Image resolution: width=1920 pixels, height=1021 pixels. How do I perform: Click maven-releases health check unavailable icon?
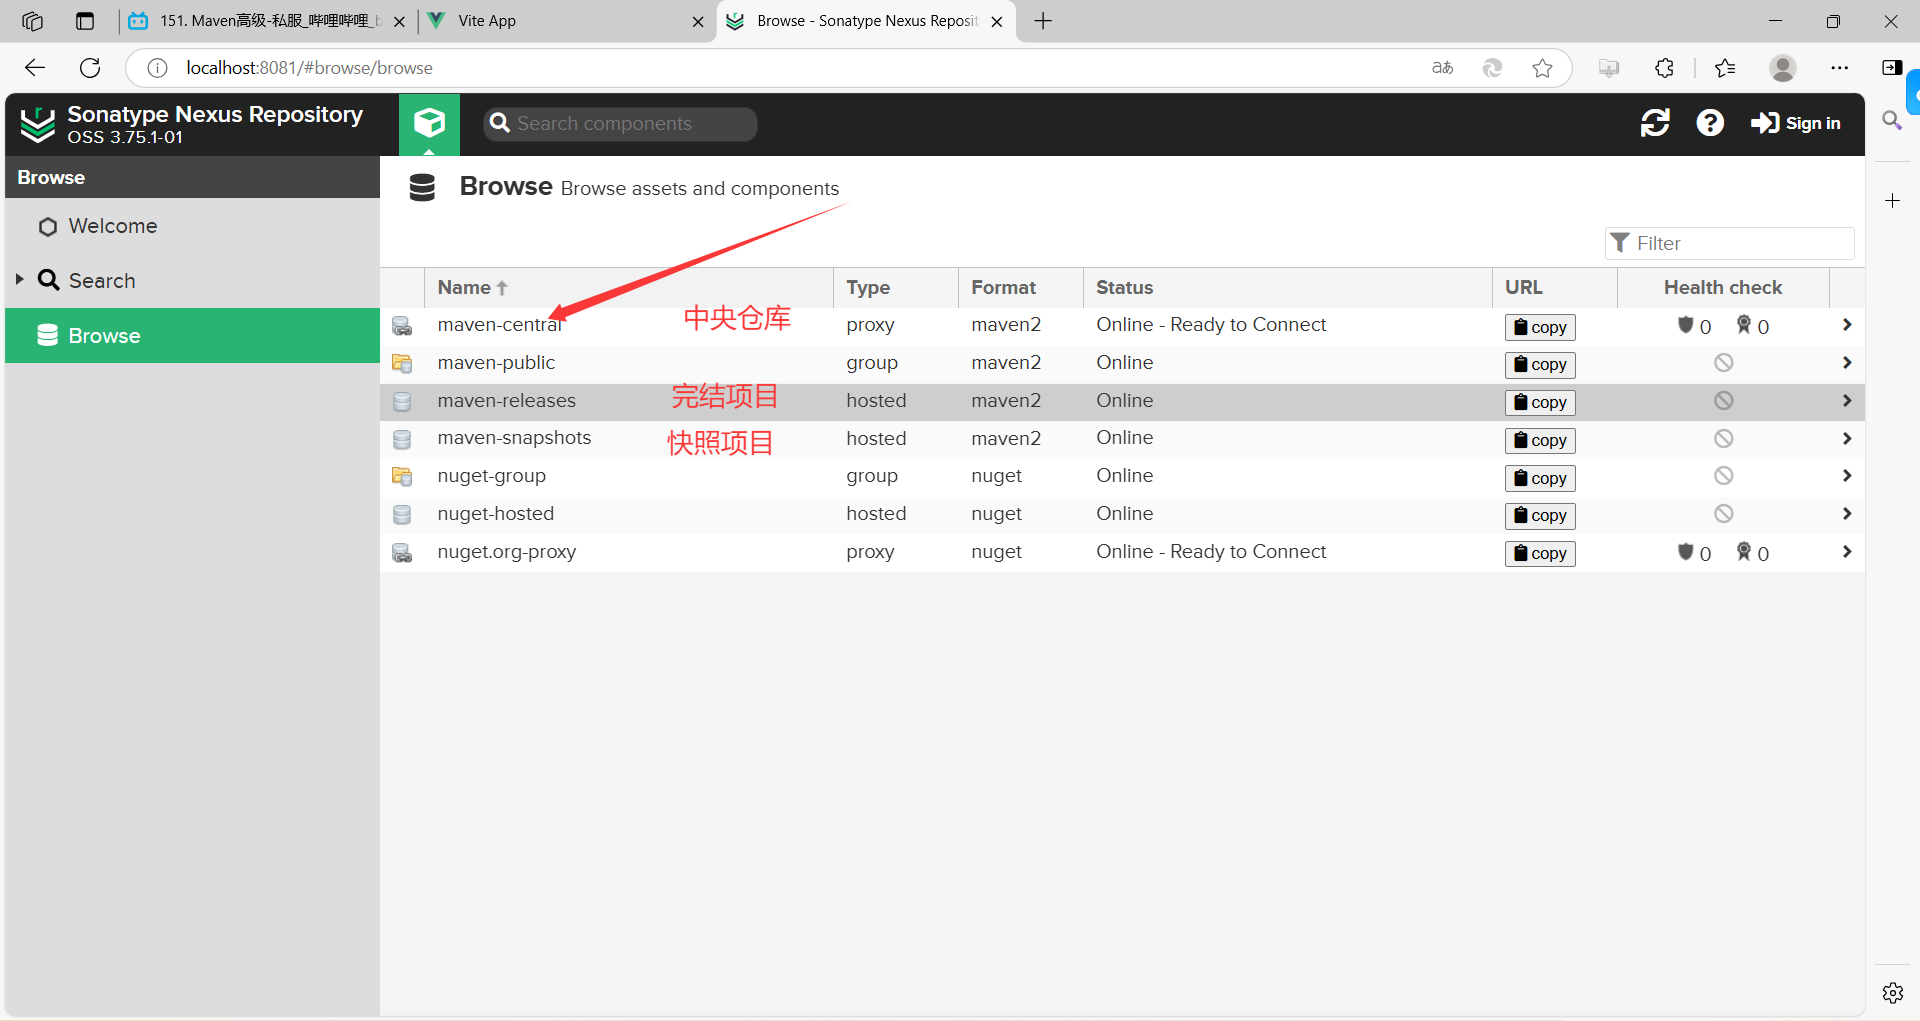(x=1723, y=401)
